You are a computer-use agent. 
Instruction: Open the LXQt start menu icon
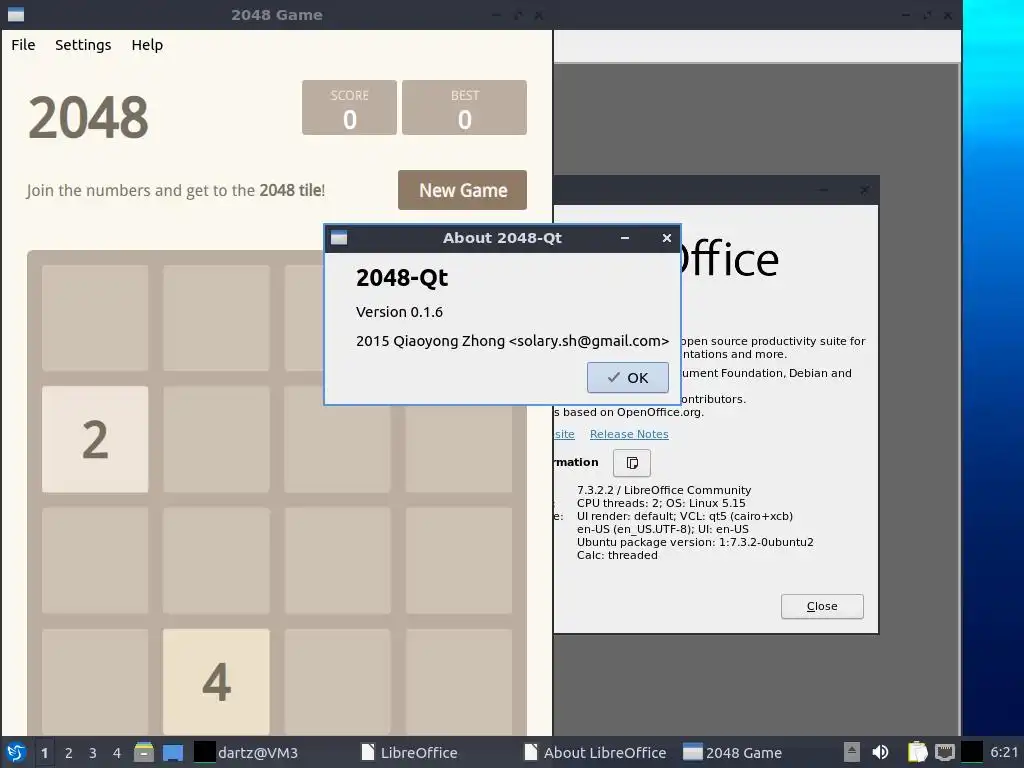click(16, 752)
